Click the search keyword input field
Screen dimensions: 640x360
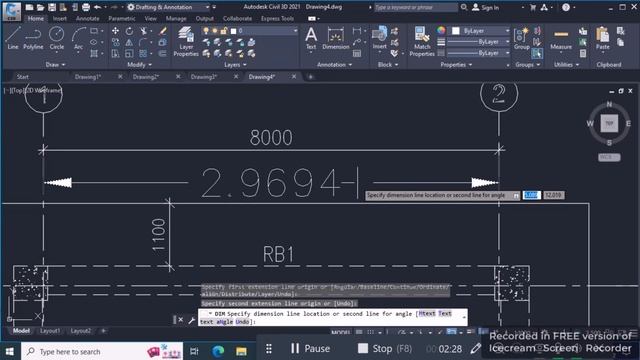[x=416, y=7]
